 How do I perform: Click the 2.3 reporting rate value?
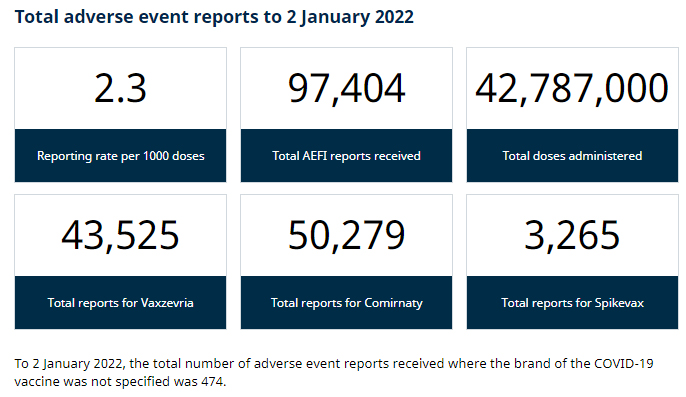(120, 88)
